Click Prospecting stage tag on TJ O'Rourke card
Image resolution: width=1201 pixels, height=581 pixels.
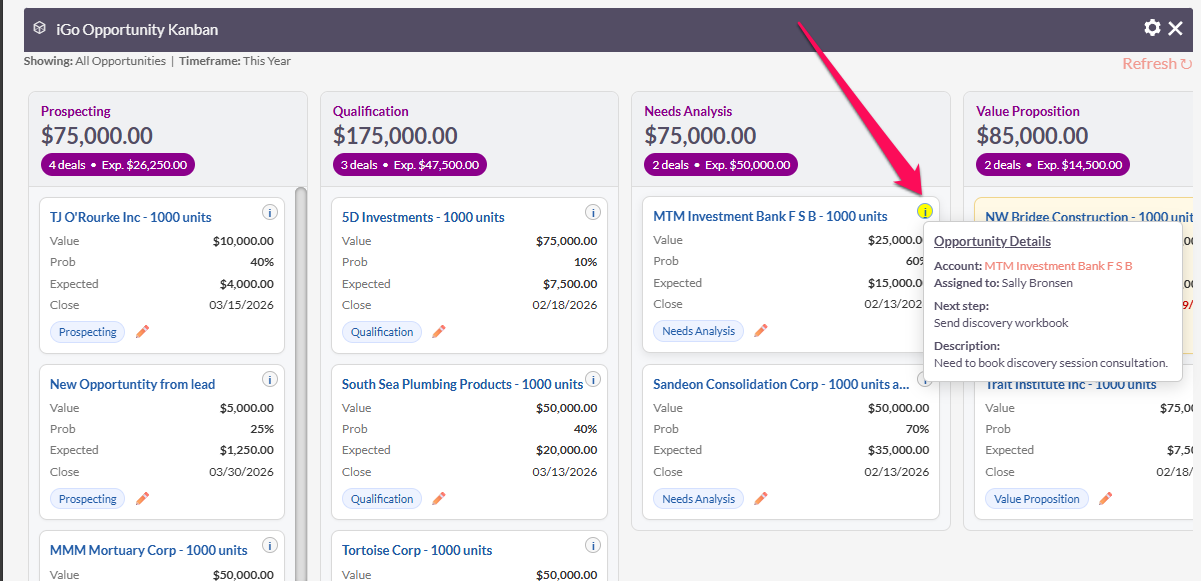(x=88, y=332)
